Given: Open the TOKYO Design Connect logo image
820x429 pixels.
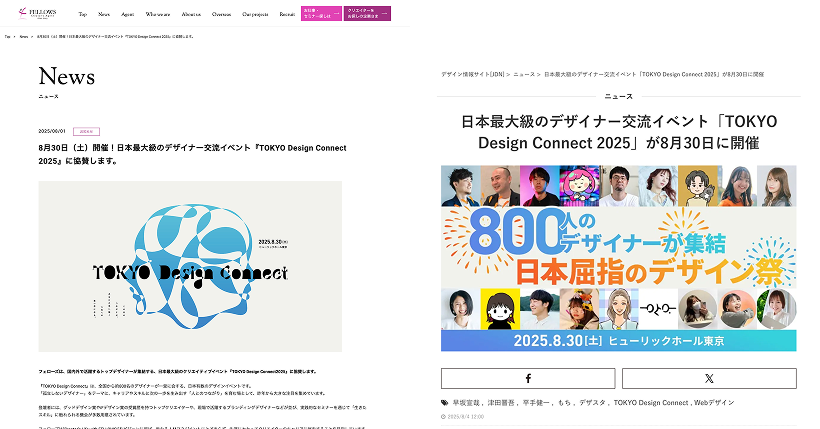Looking at the screenshot, I should click(x=190, y=266).
